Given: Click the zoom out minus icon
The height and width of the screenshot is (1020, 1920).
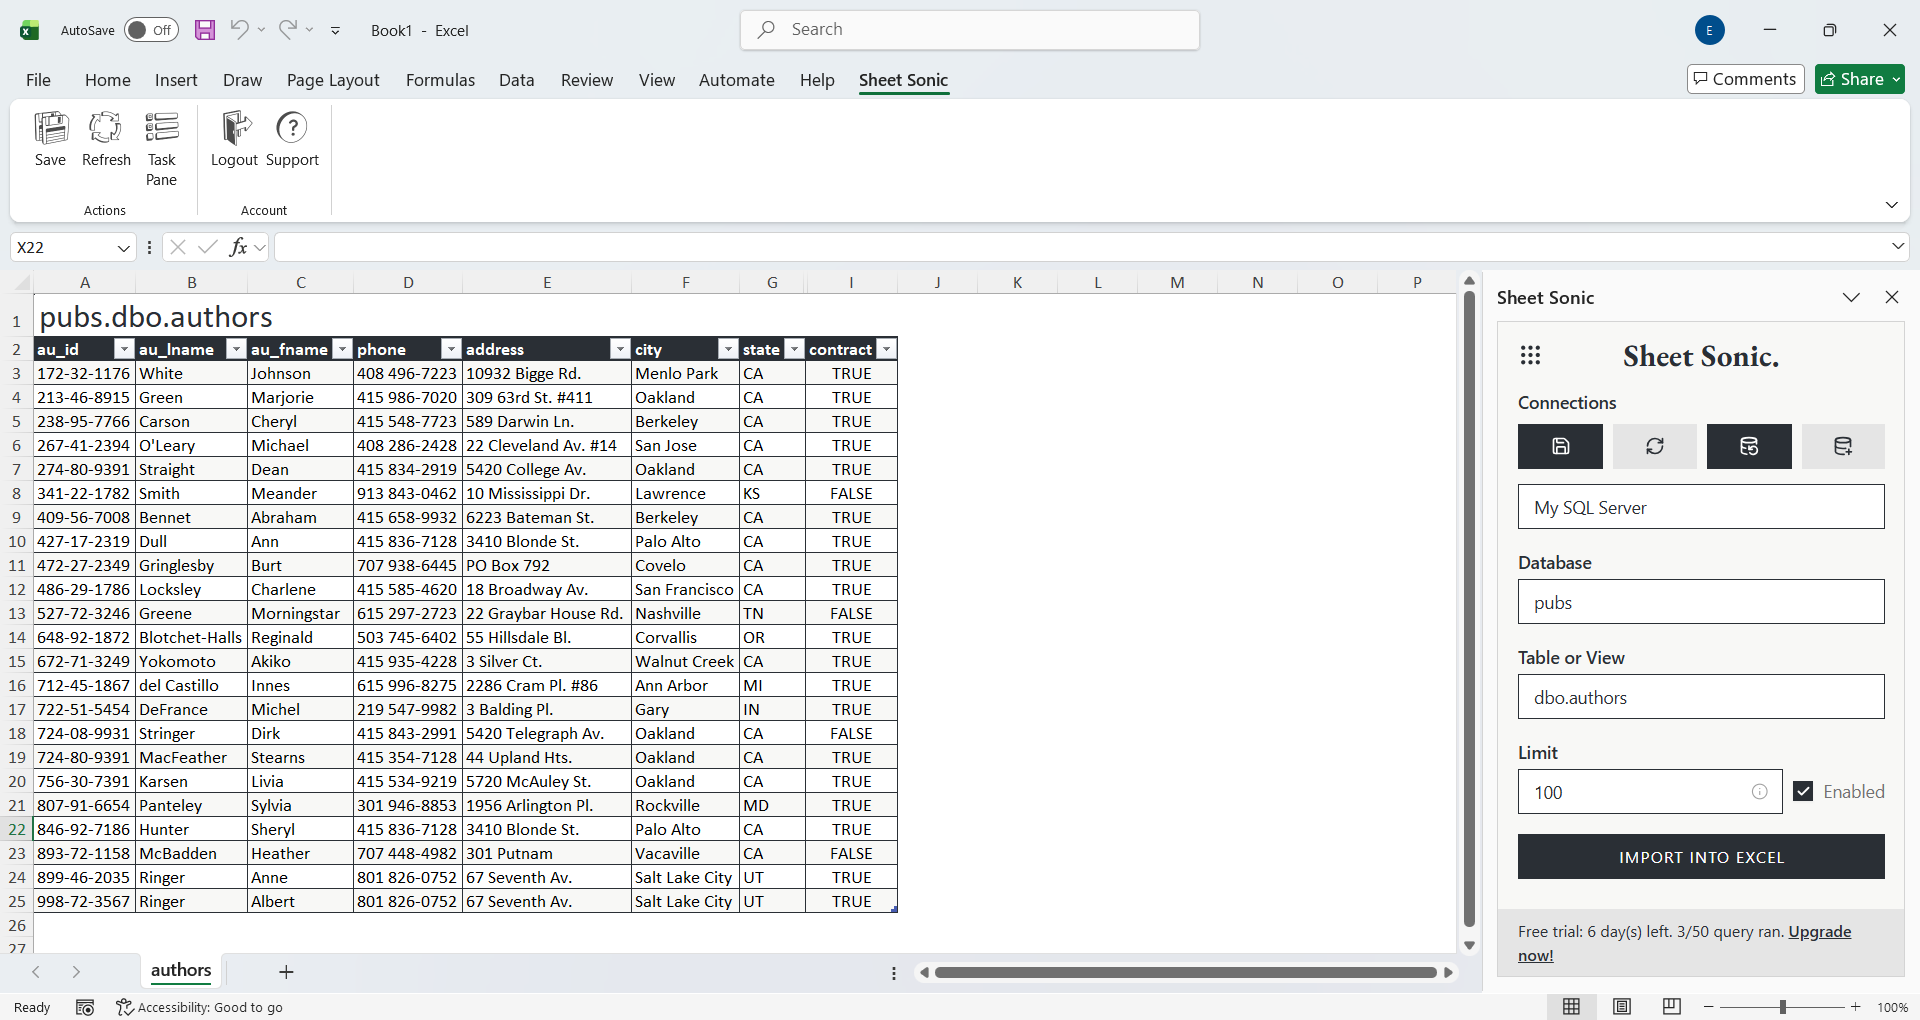Looking at the screenshot, I should tap(1709, 1007).
